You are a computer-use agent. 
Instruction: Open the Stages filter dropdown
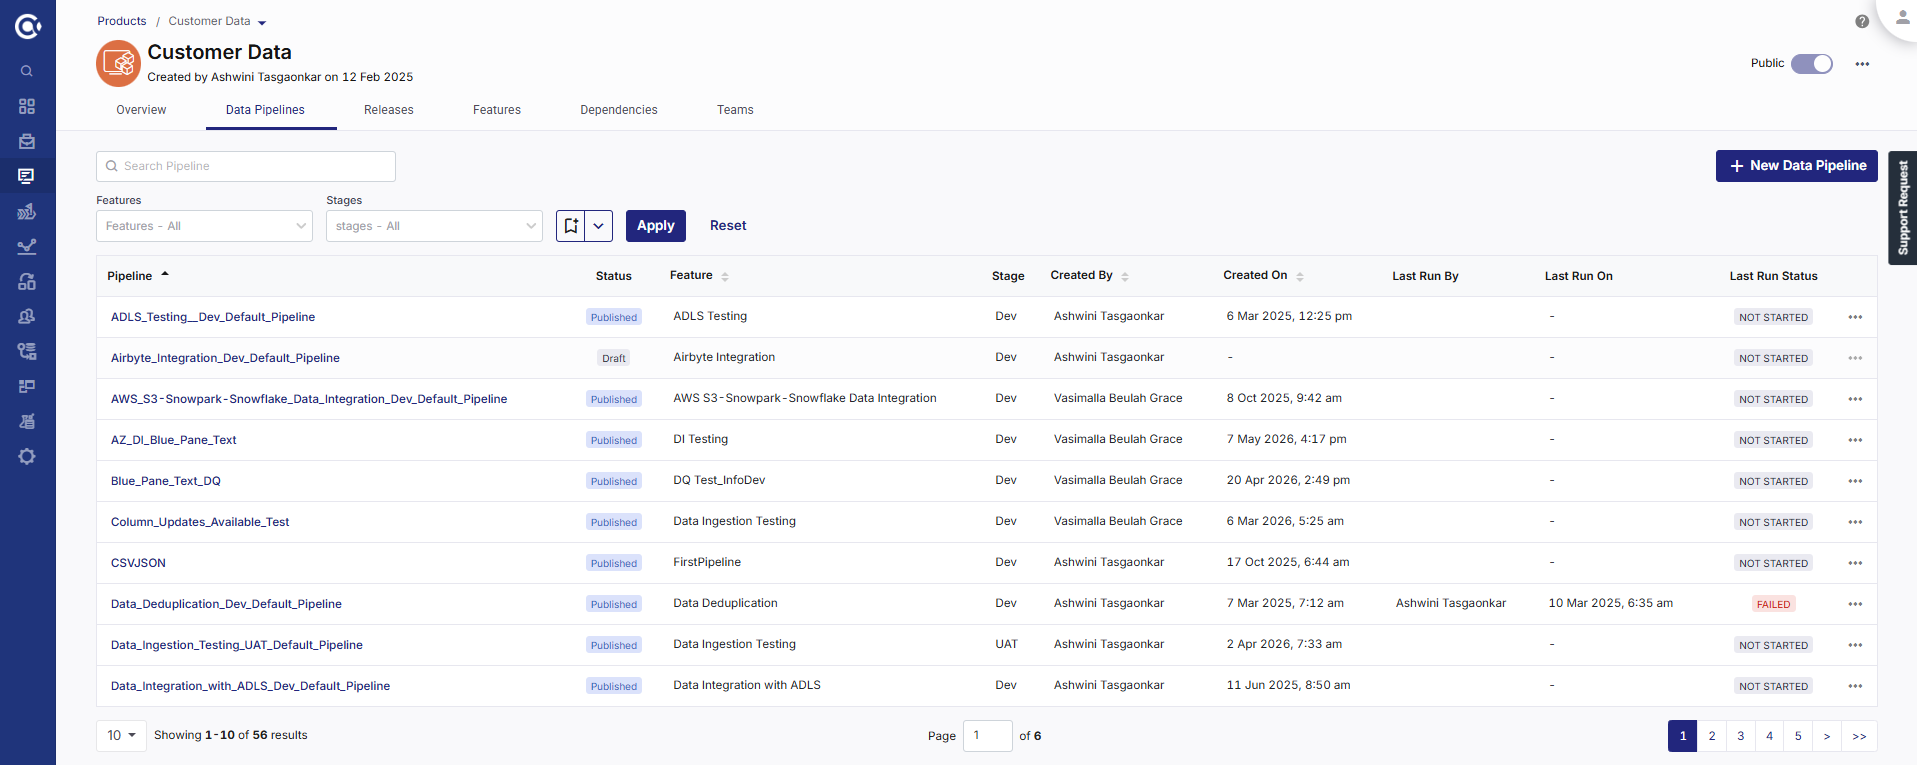click(434, 226)
